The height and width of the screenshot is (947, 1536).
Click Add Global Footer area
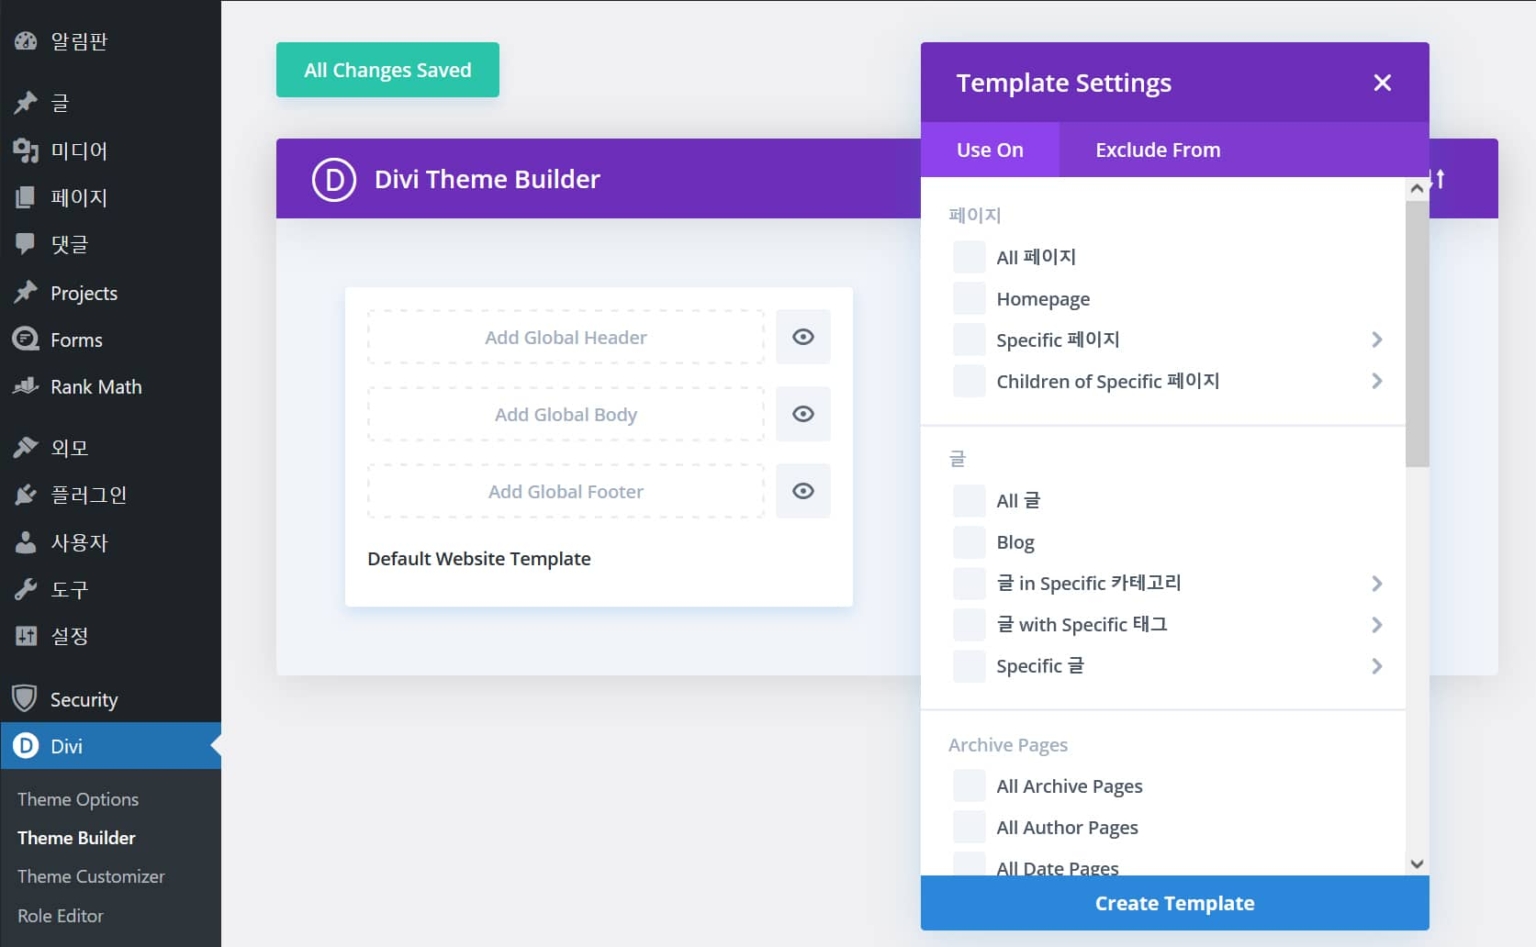pyautogui.click(x=566, y=491)
